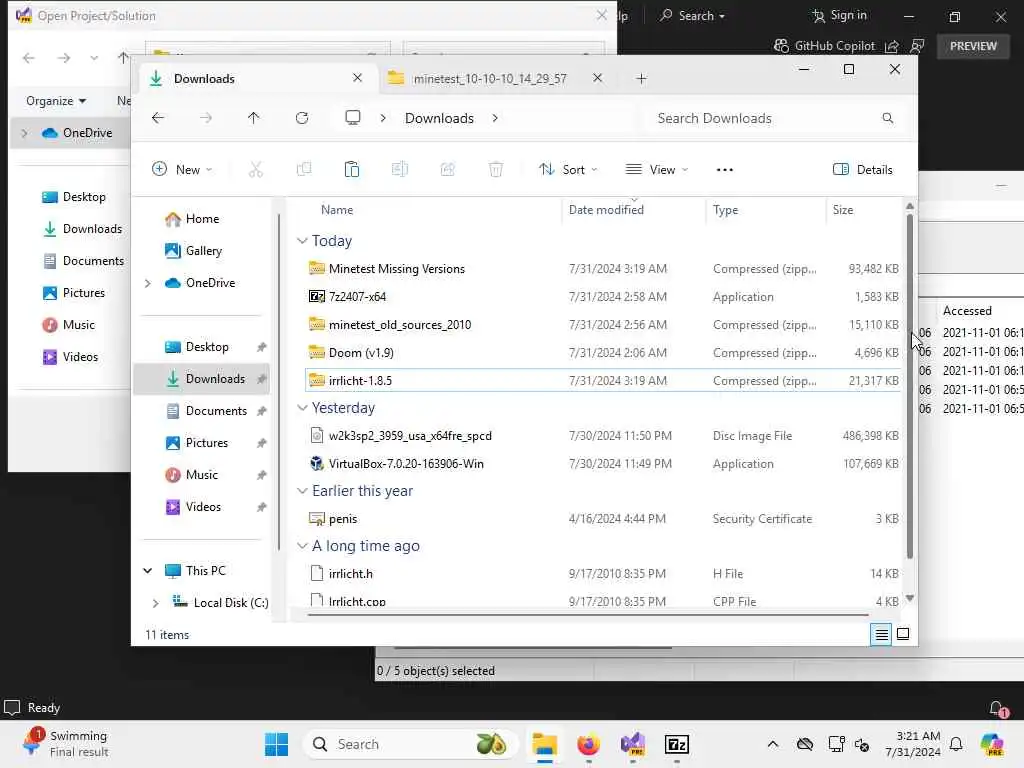Click the horizontal scrollbar in file list
1024x768 pixels.
(x=588, y=615)
